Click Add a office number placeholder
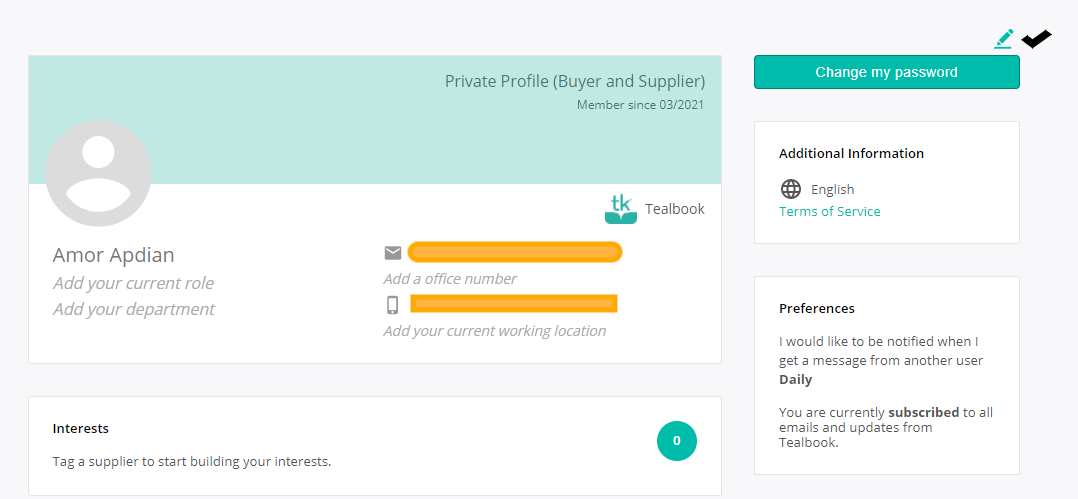Screen dimensions: 1078x499 (x=450, y=279)
